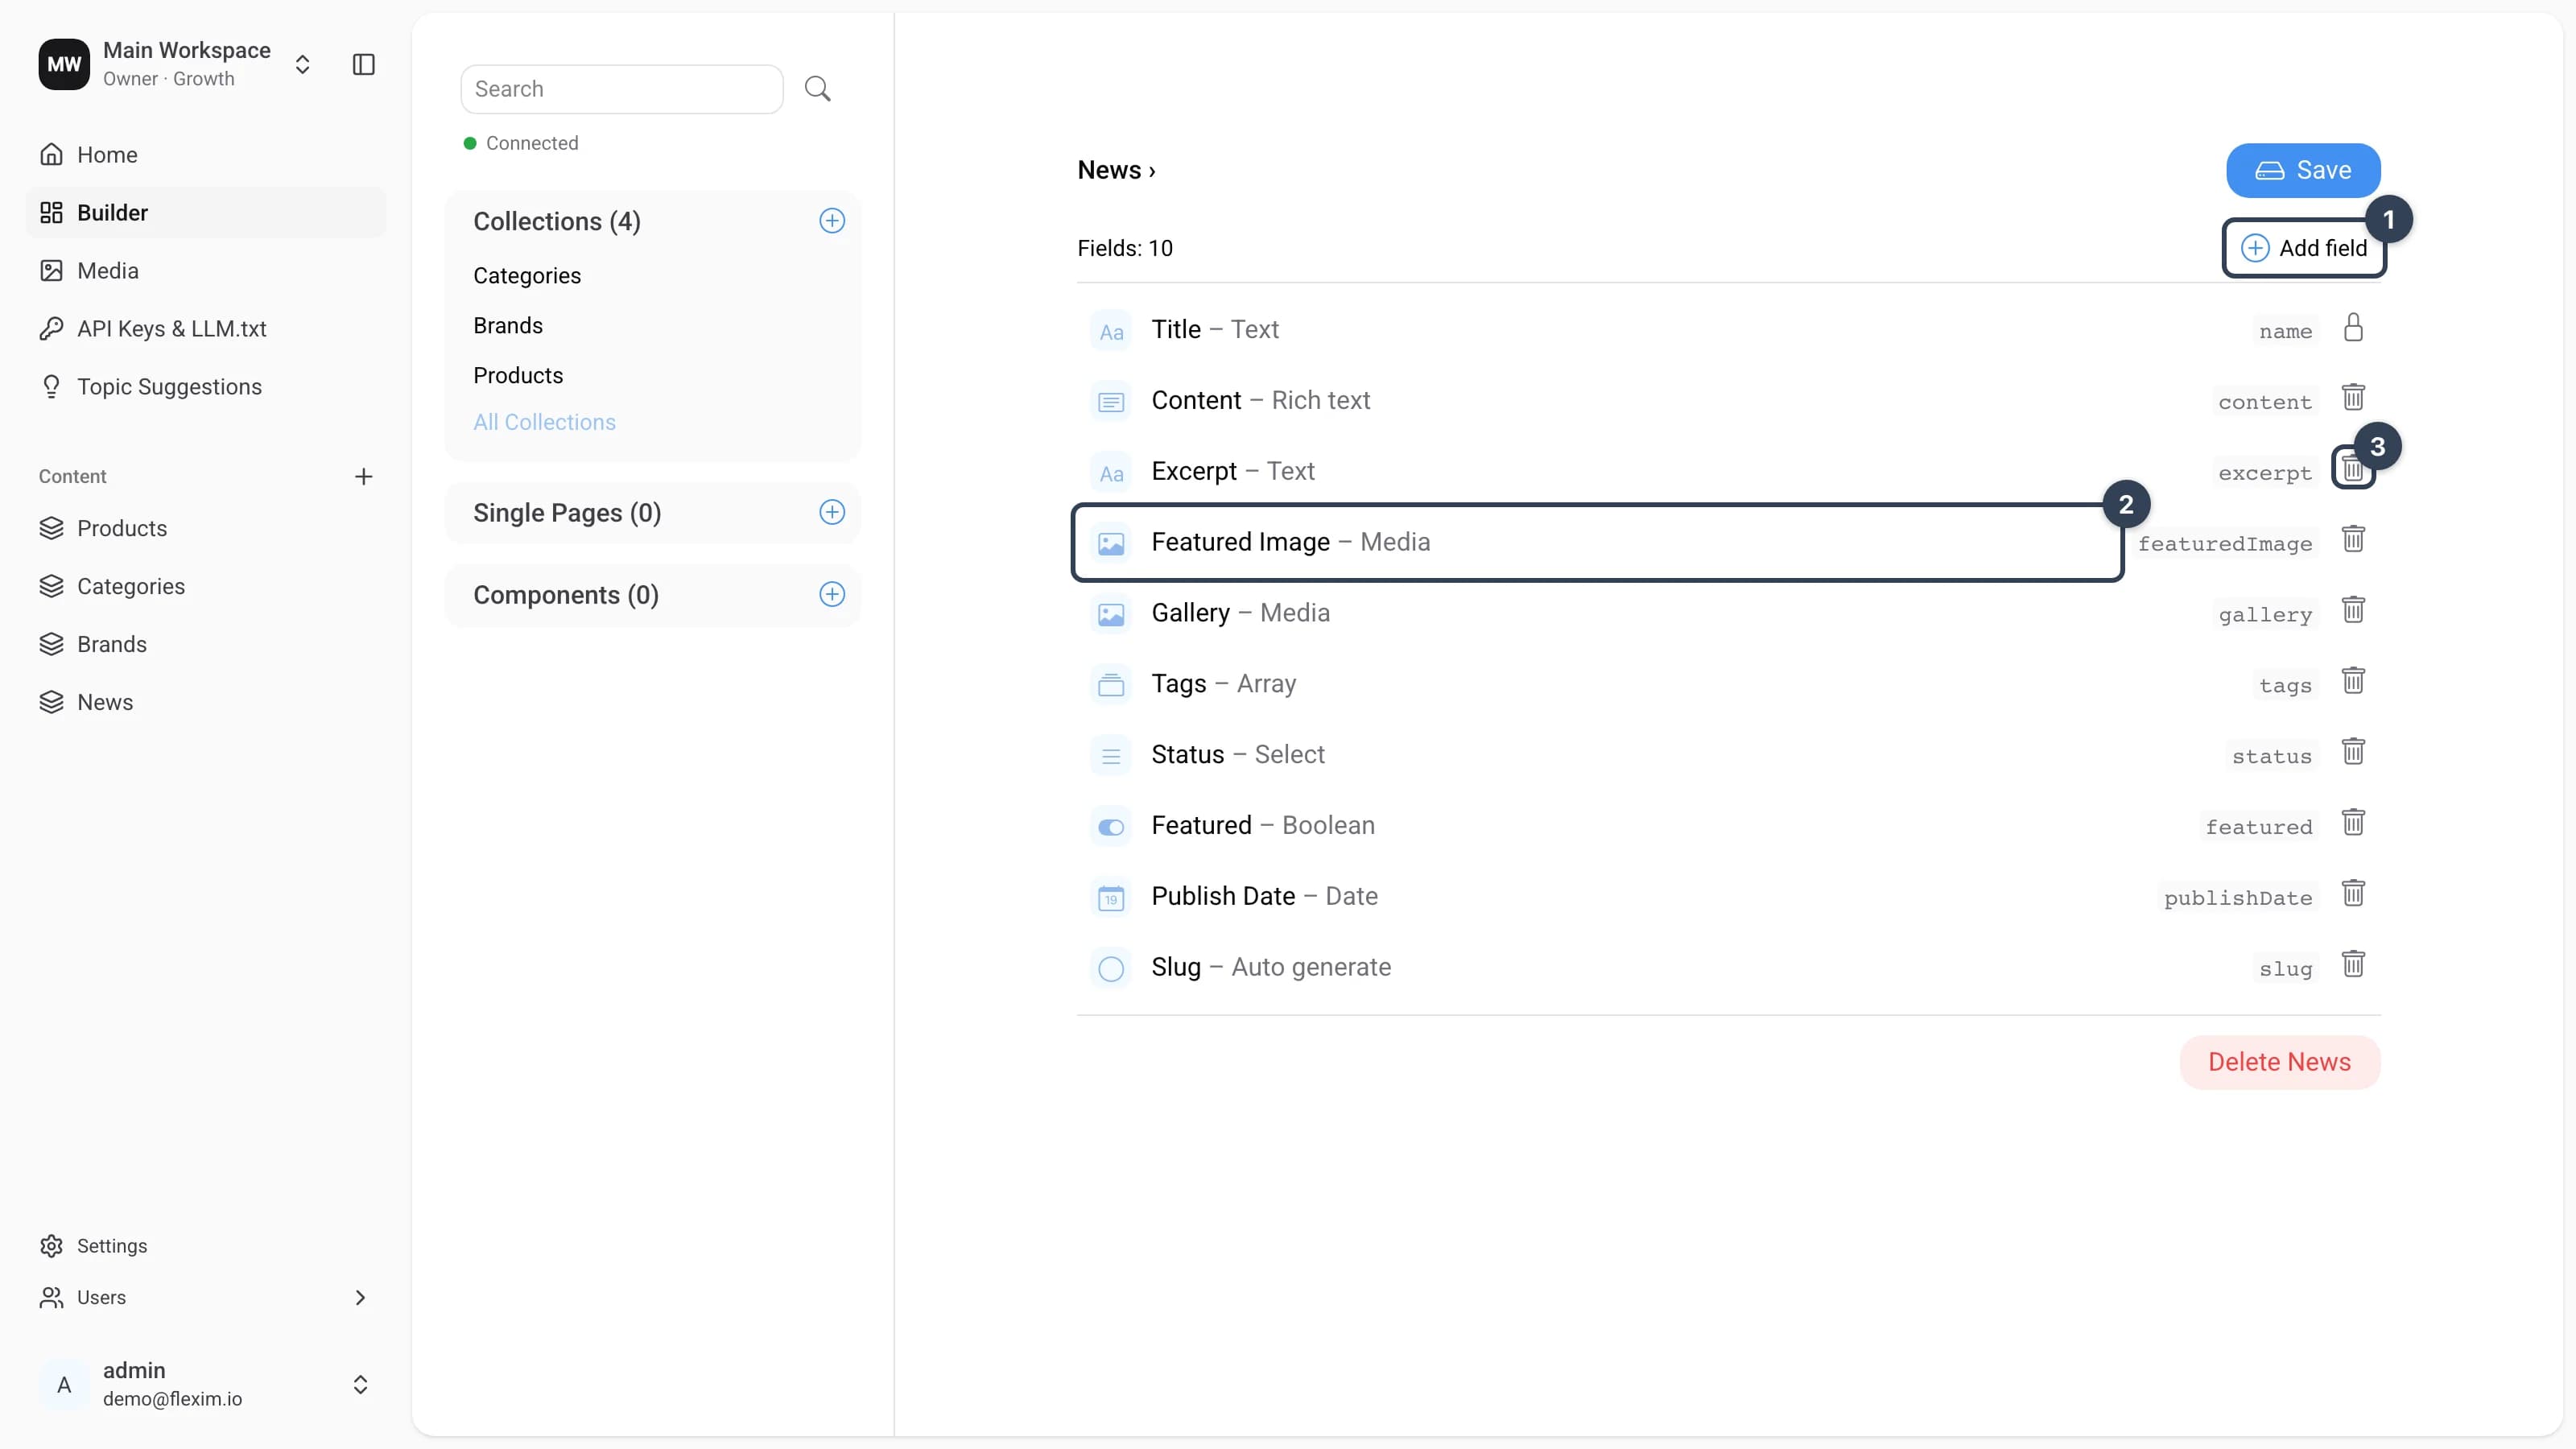The image size is (2576, 1449).
Task: Click the Search input field
Action: (622, 89)
